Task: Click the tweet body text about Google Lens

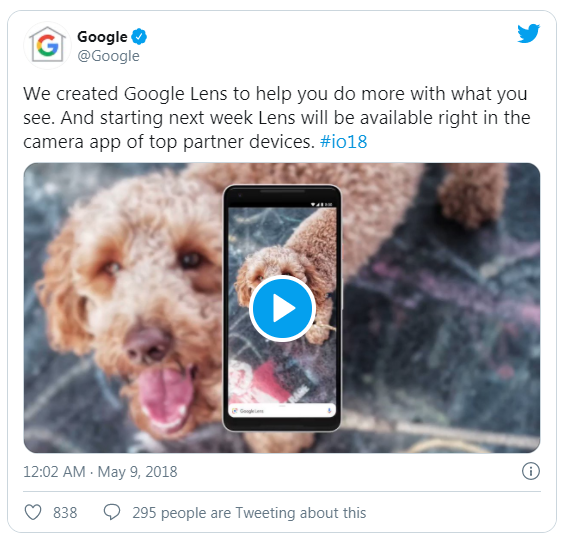Action: pyautogui.click(x=276, y=118)
